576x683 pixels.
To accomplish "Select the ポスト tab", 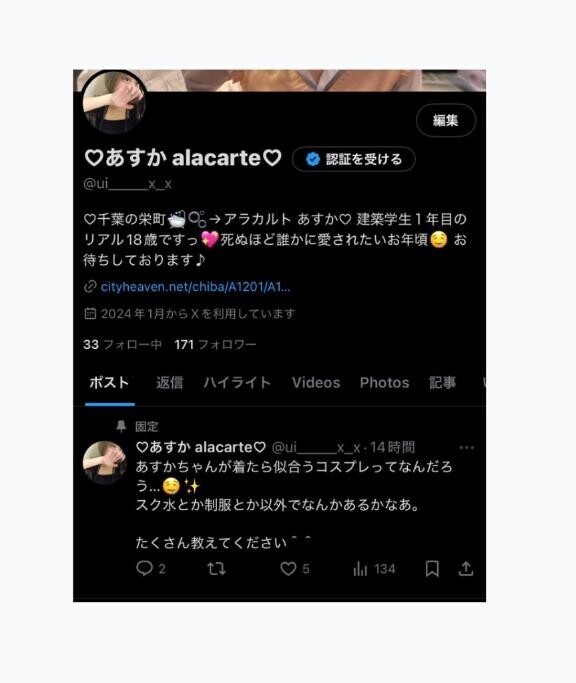I will click(x=109, y=382).
